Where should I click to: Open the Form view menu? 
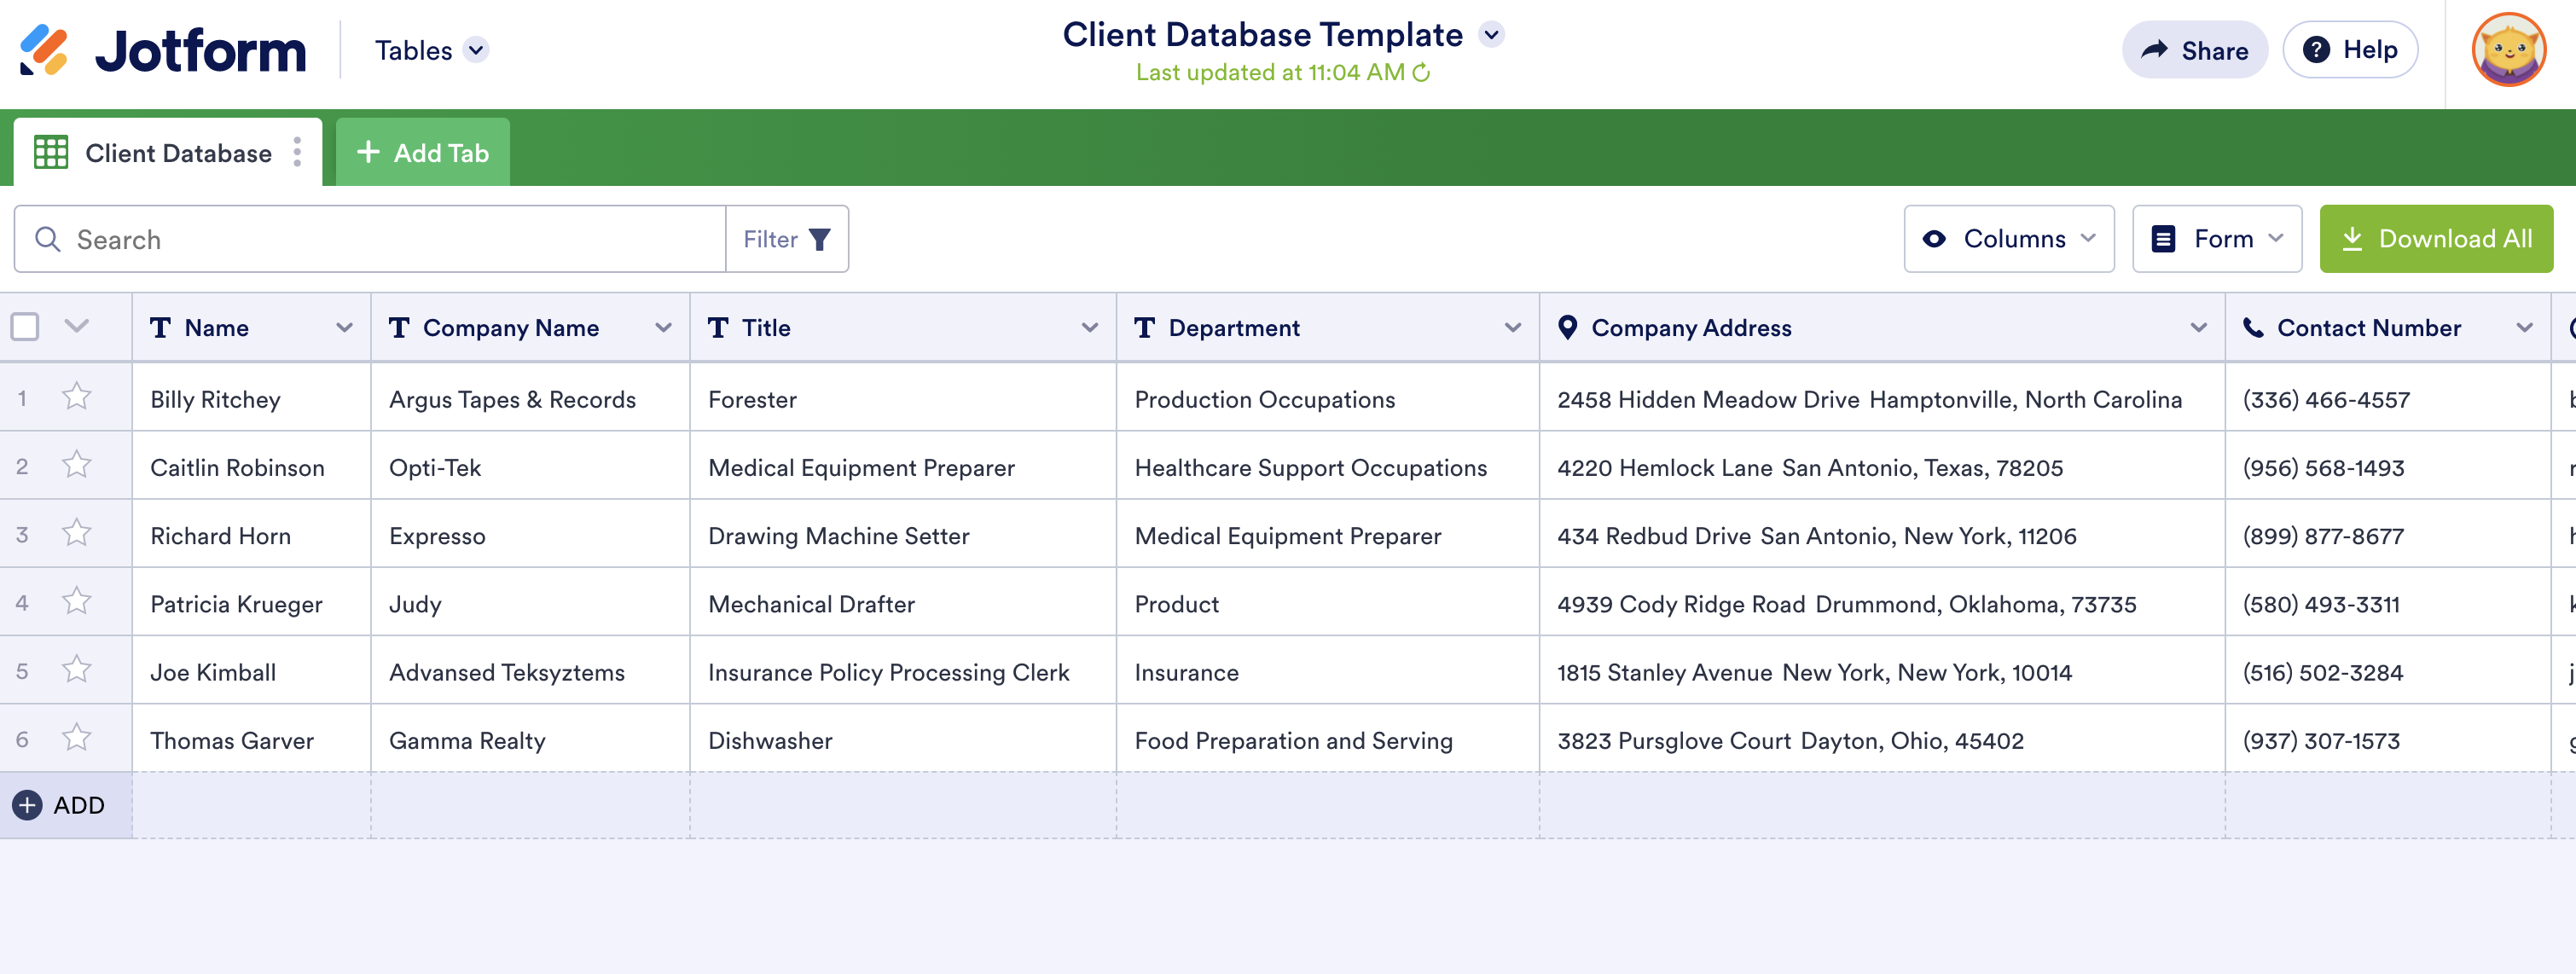point(2216,239)
